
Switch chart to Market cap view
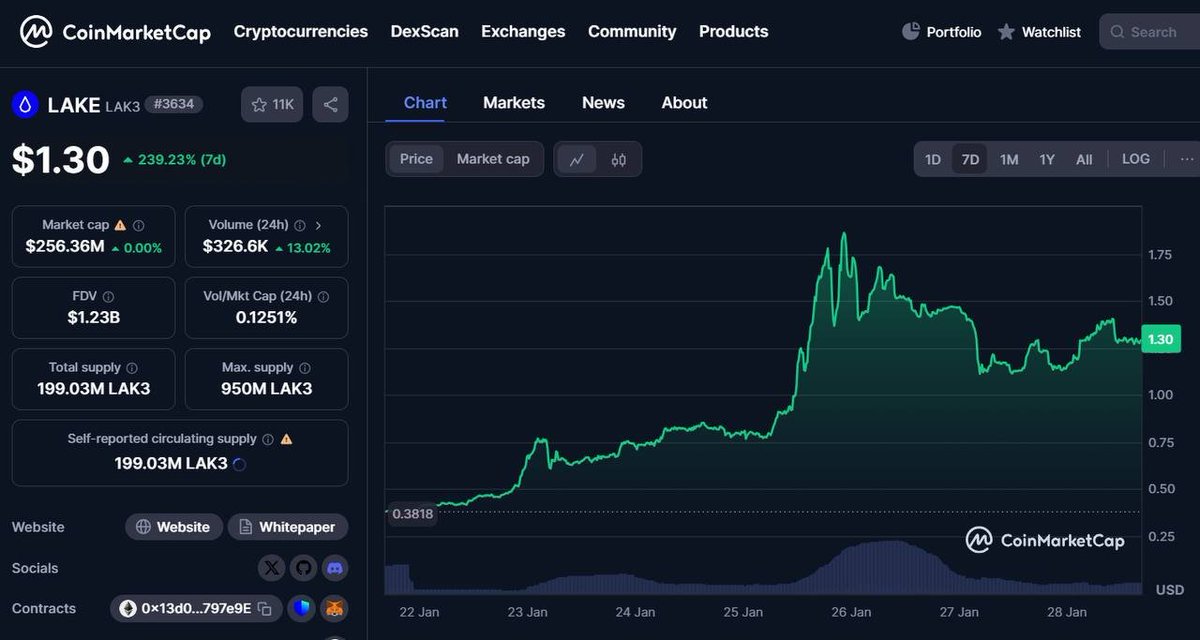[x=493, y=159]
